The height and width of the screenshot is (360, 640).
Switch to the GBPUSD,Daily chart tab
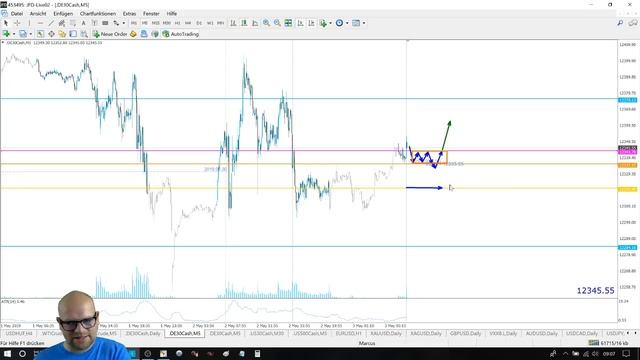(x=465, y=333)
